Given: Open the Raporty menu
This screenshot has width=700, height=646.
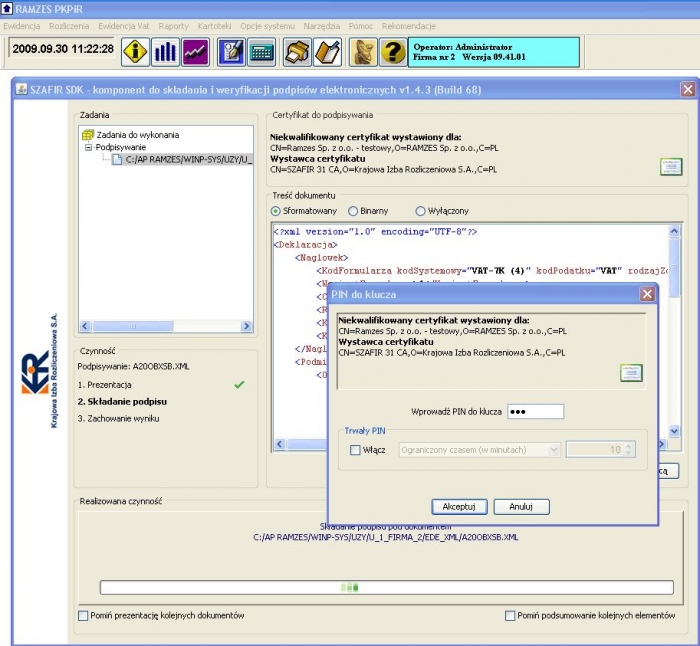Looking at the screenshot, I should tap(174, 26).
